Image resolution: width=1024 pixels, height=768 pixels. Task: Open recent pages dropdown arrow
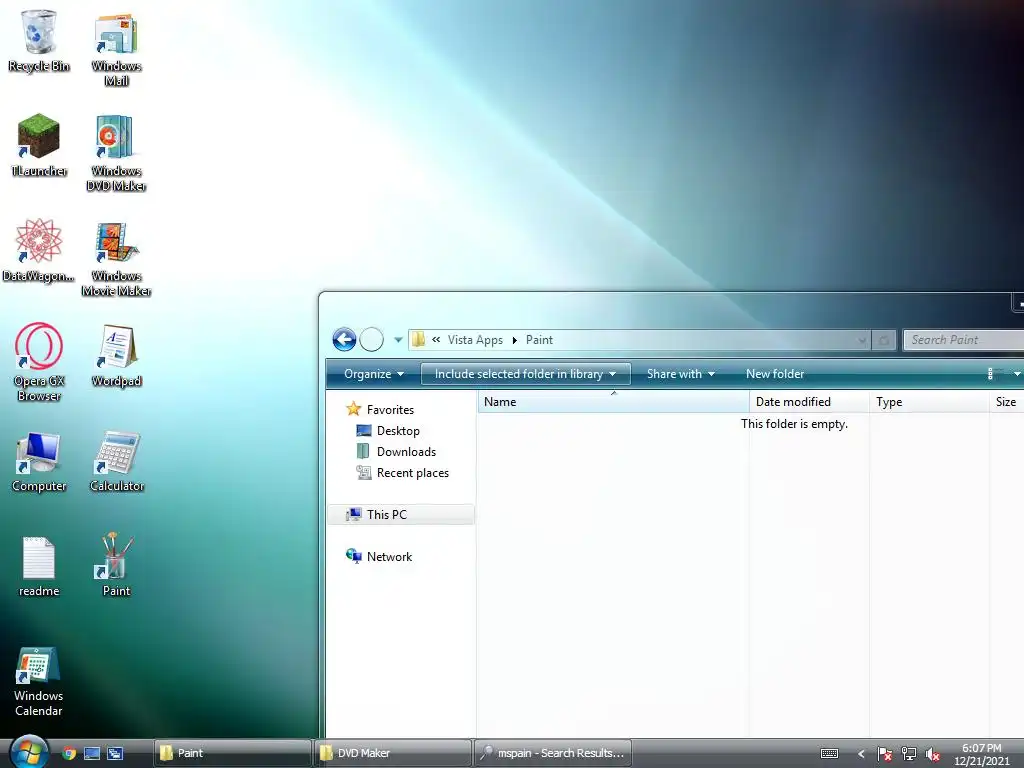click(398, 340)
